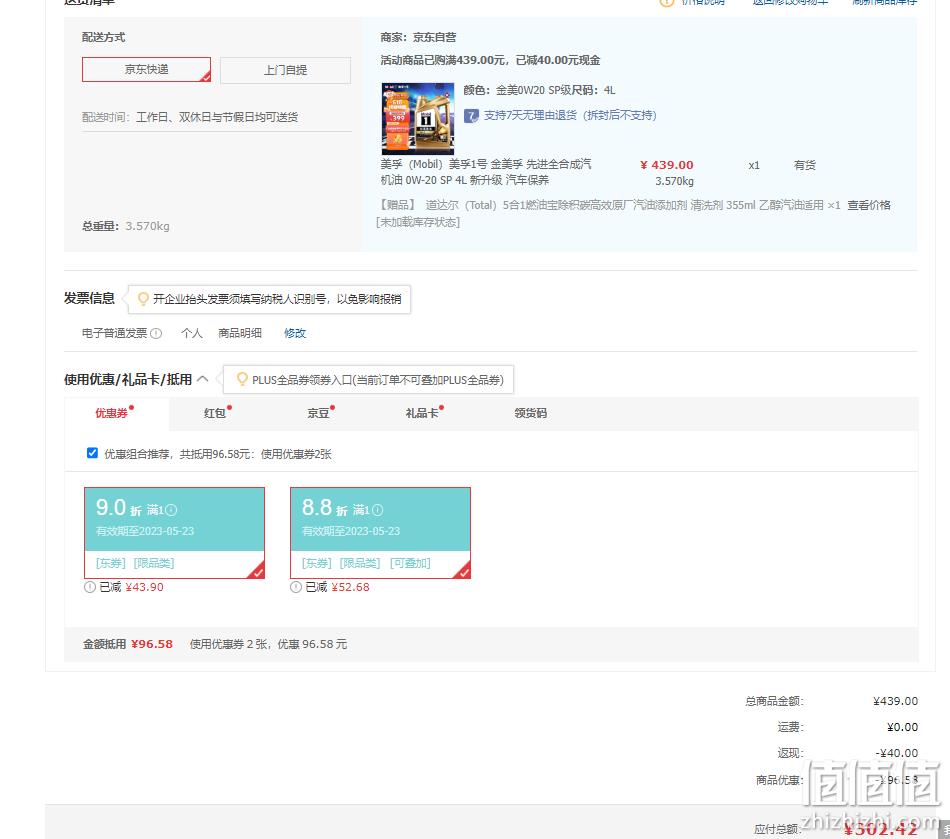Click the 总重量 3.570kg text
Viewport: 950px width, 839px height.
coord(126,226)
